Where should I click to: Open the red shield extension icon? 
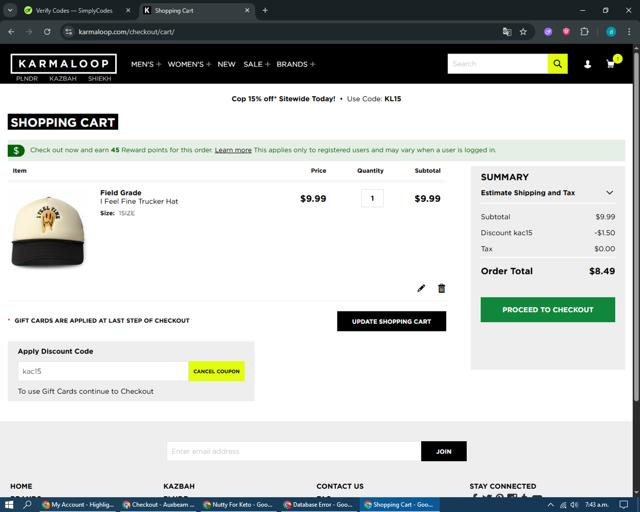coord(566,31)
